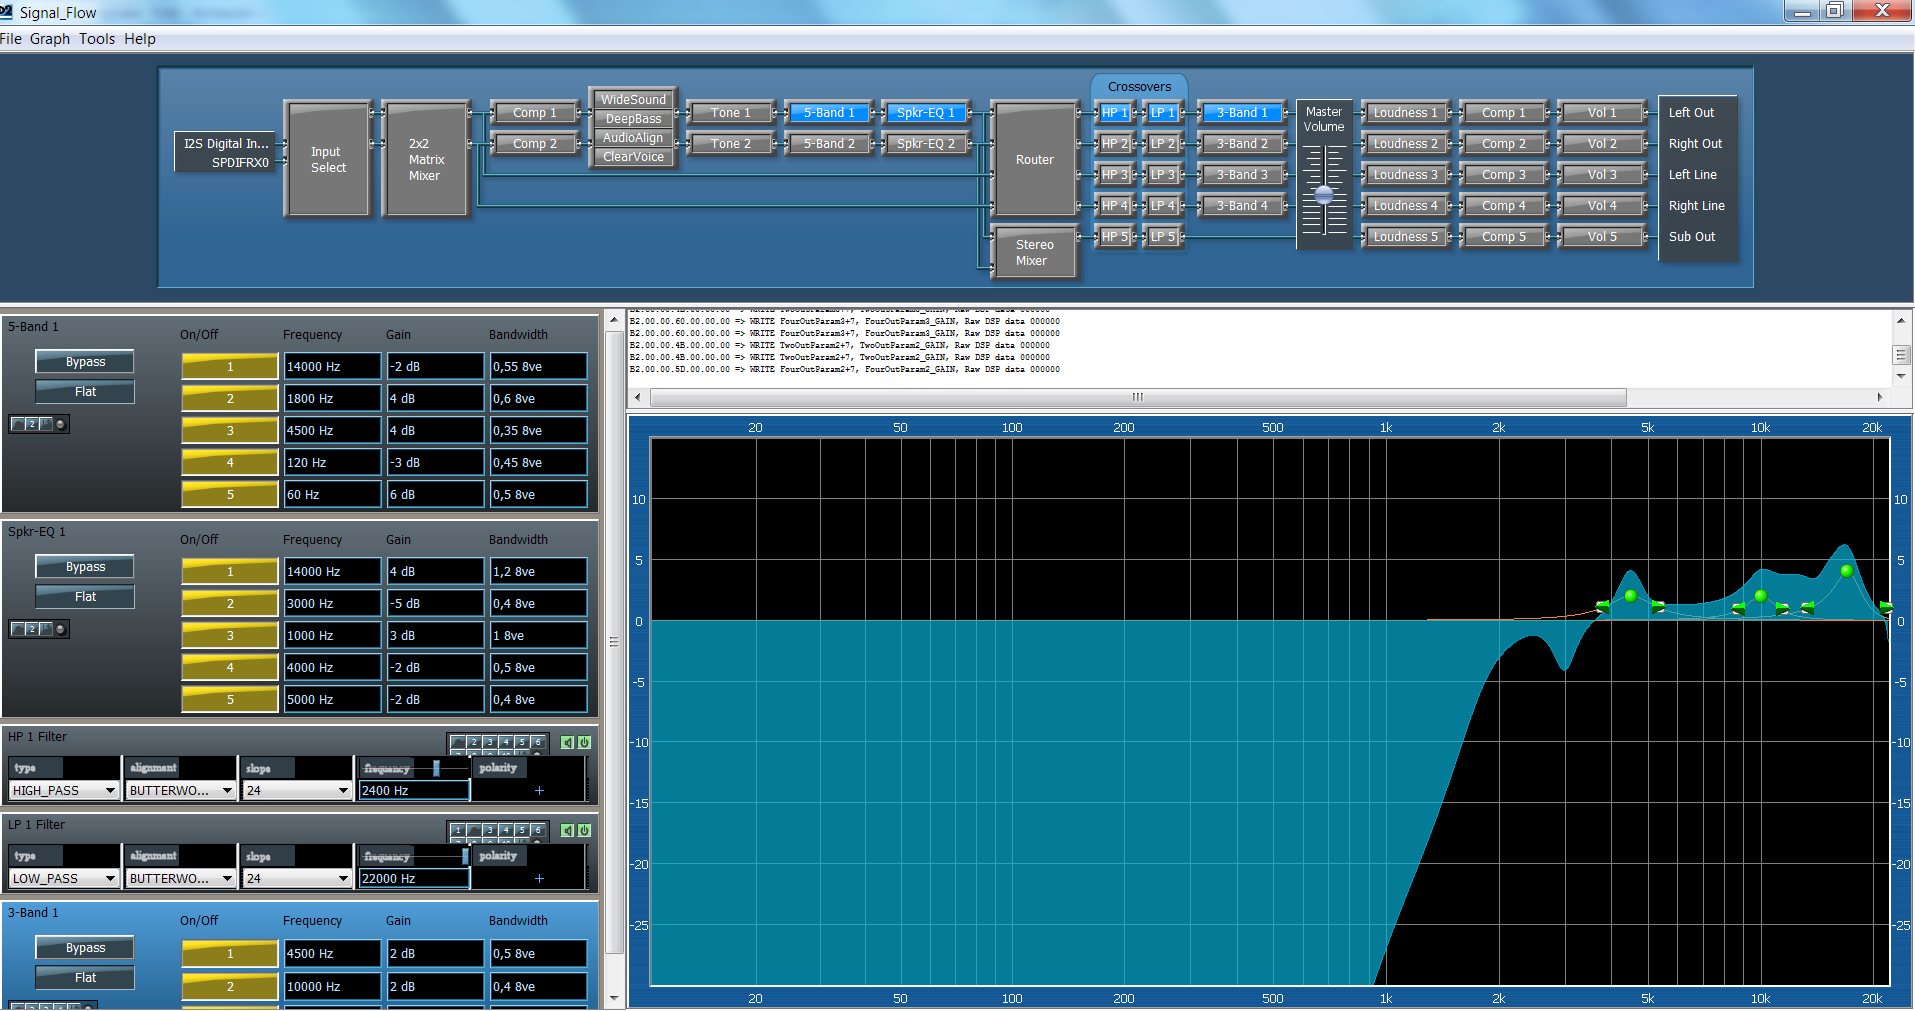The height and width of the screenshot is (1011, 1915).
Task: Toggle band 1 On/Off in 5-Band 1
Action: (x=229, y=366)
